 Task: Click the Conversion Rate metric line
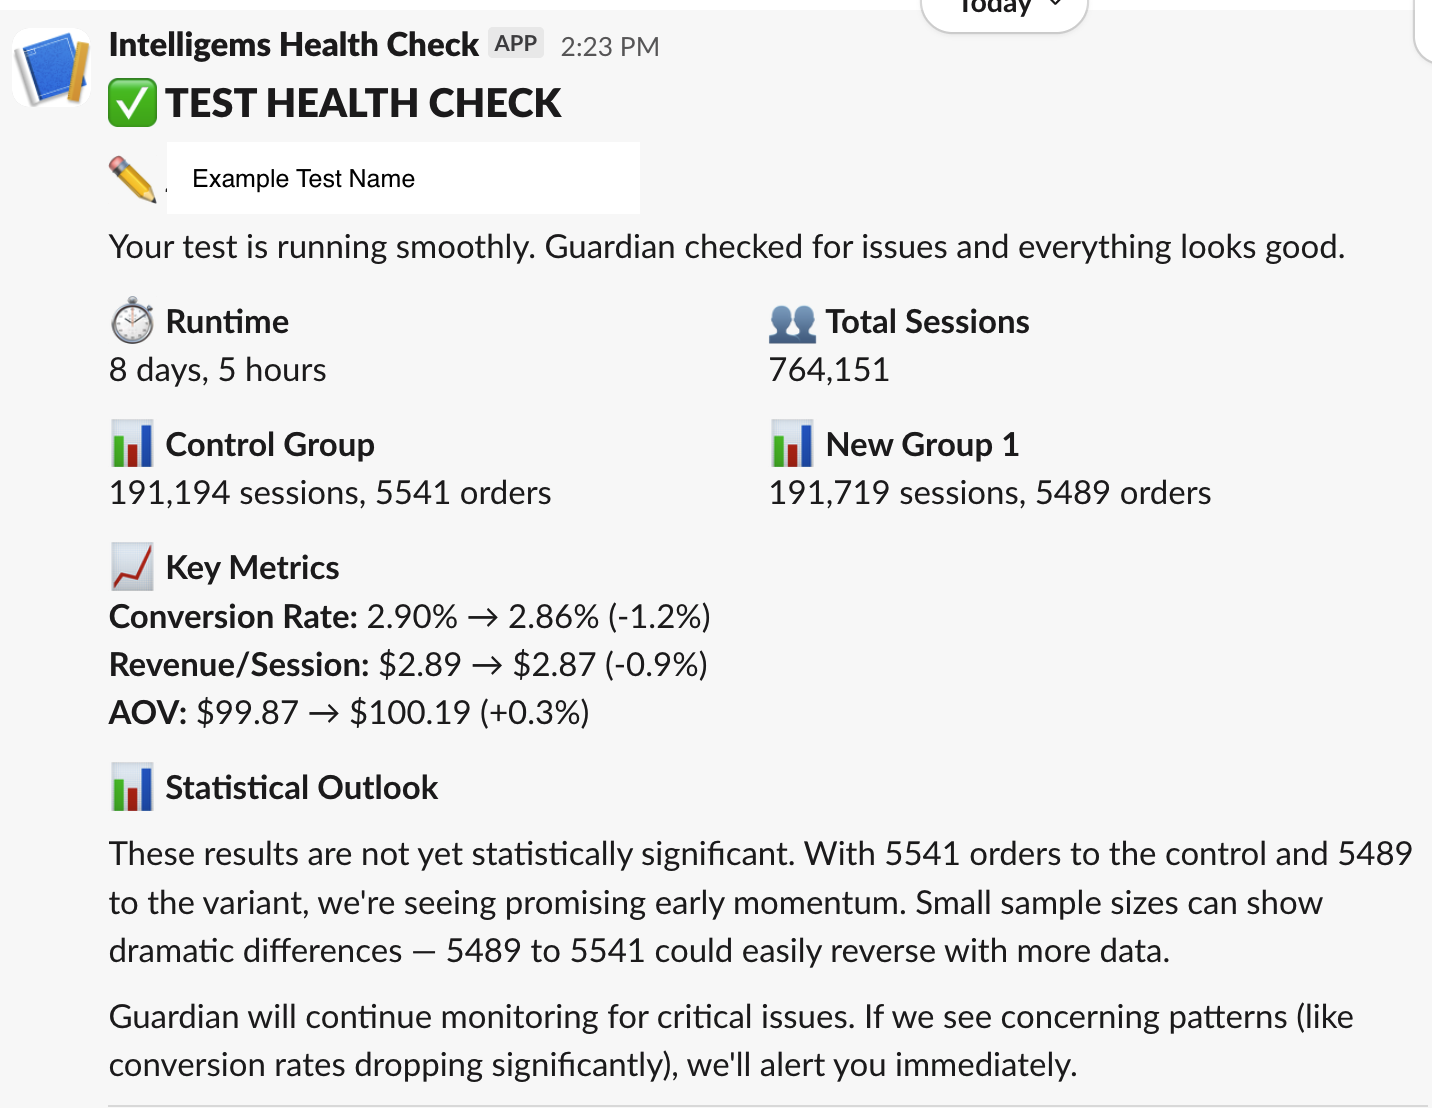pos(409,617)
